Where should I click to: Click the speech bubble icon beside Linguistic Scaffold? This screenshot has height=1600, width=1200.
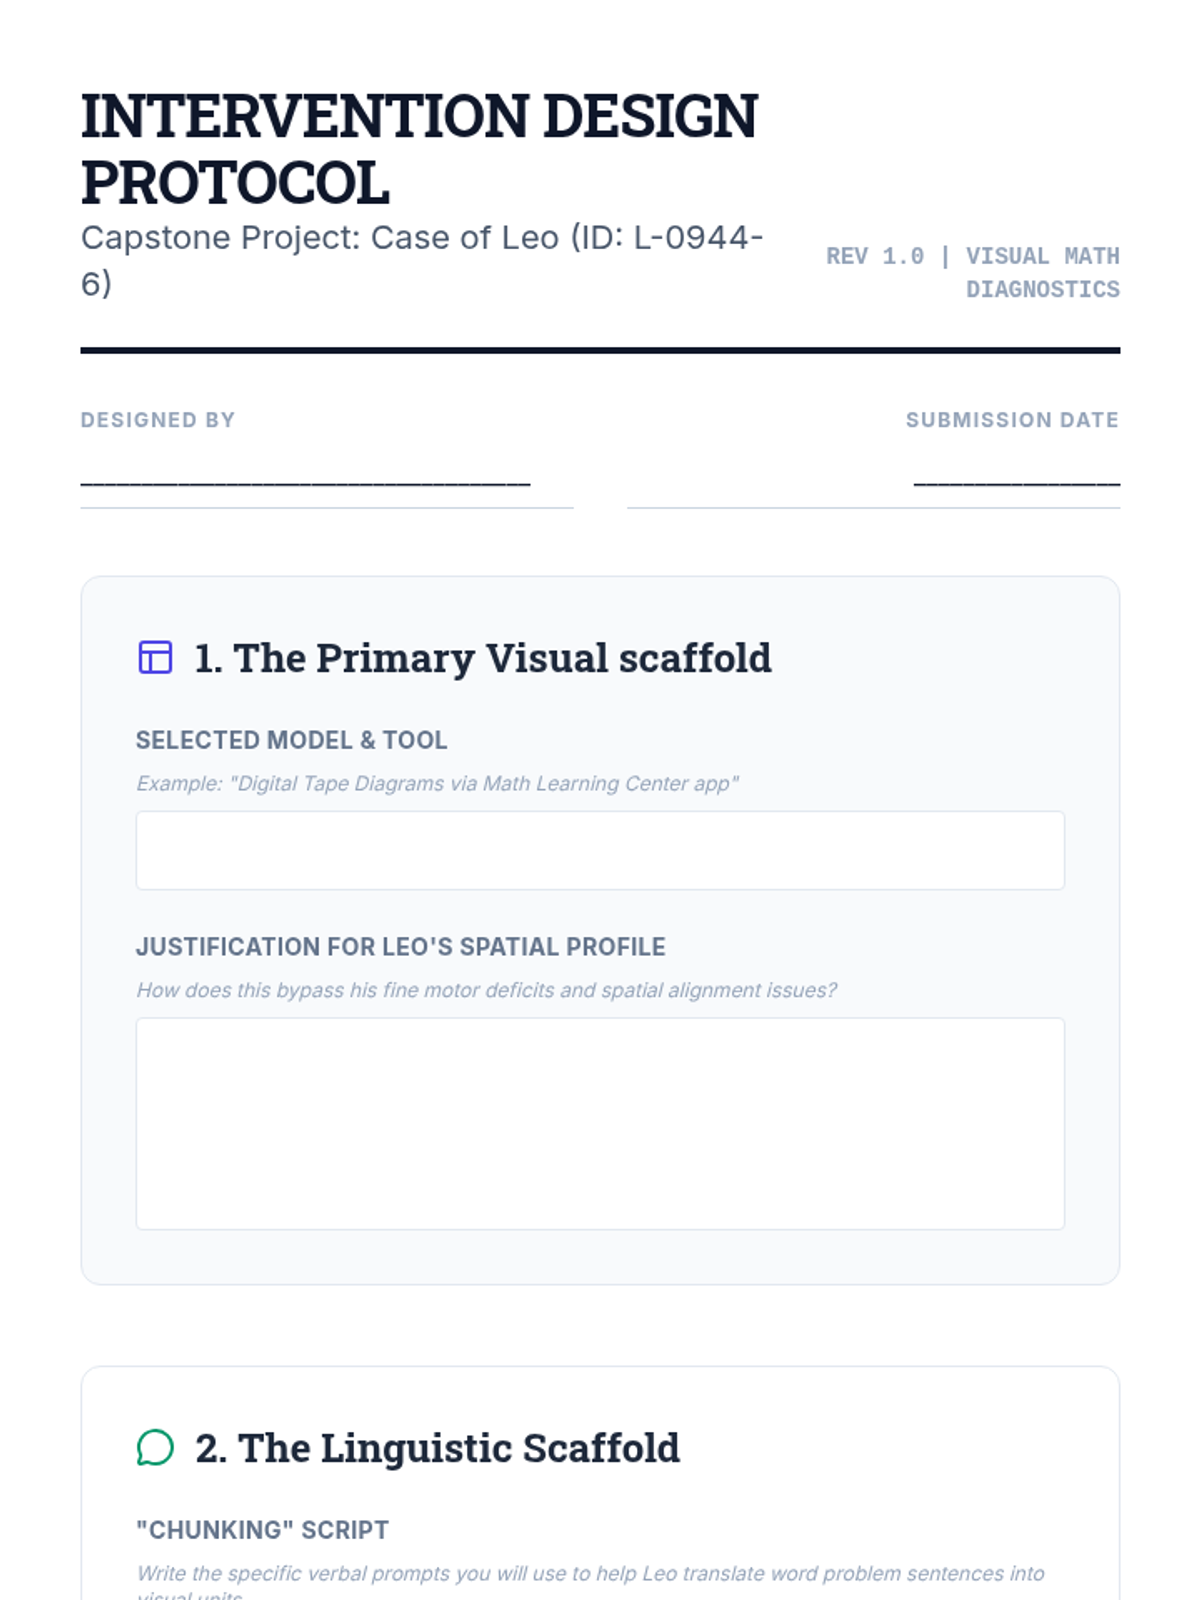[x=155, y=1447]
